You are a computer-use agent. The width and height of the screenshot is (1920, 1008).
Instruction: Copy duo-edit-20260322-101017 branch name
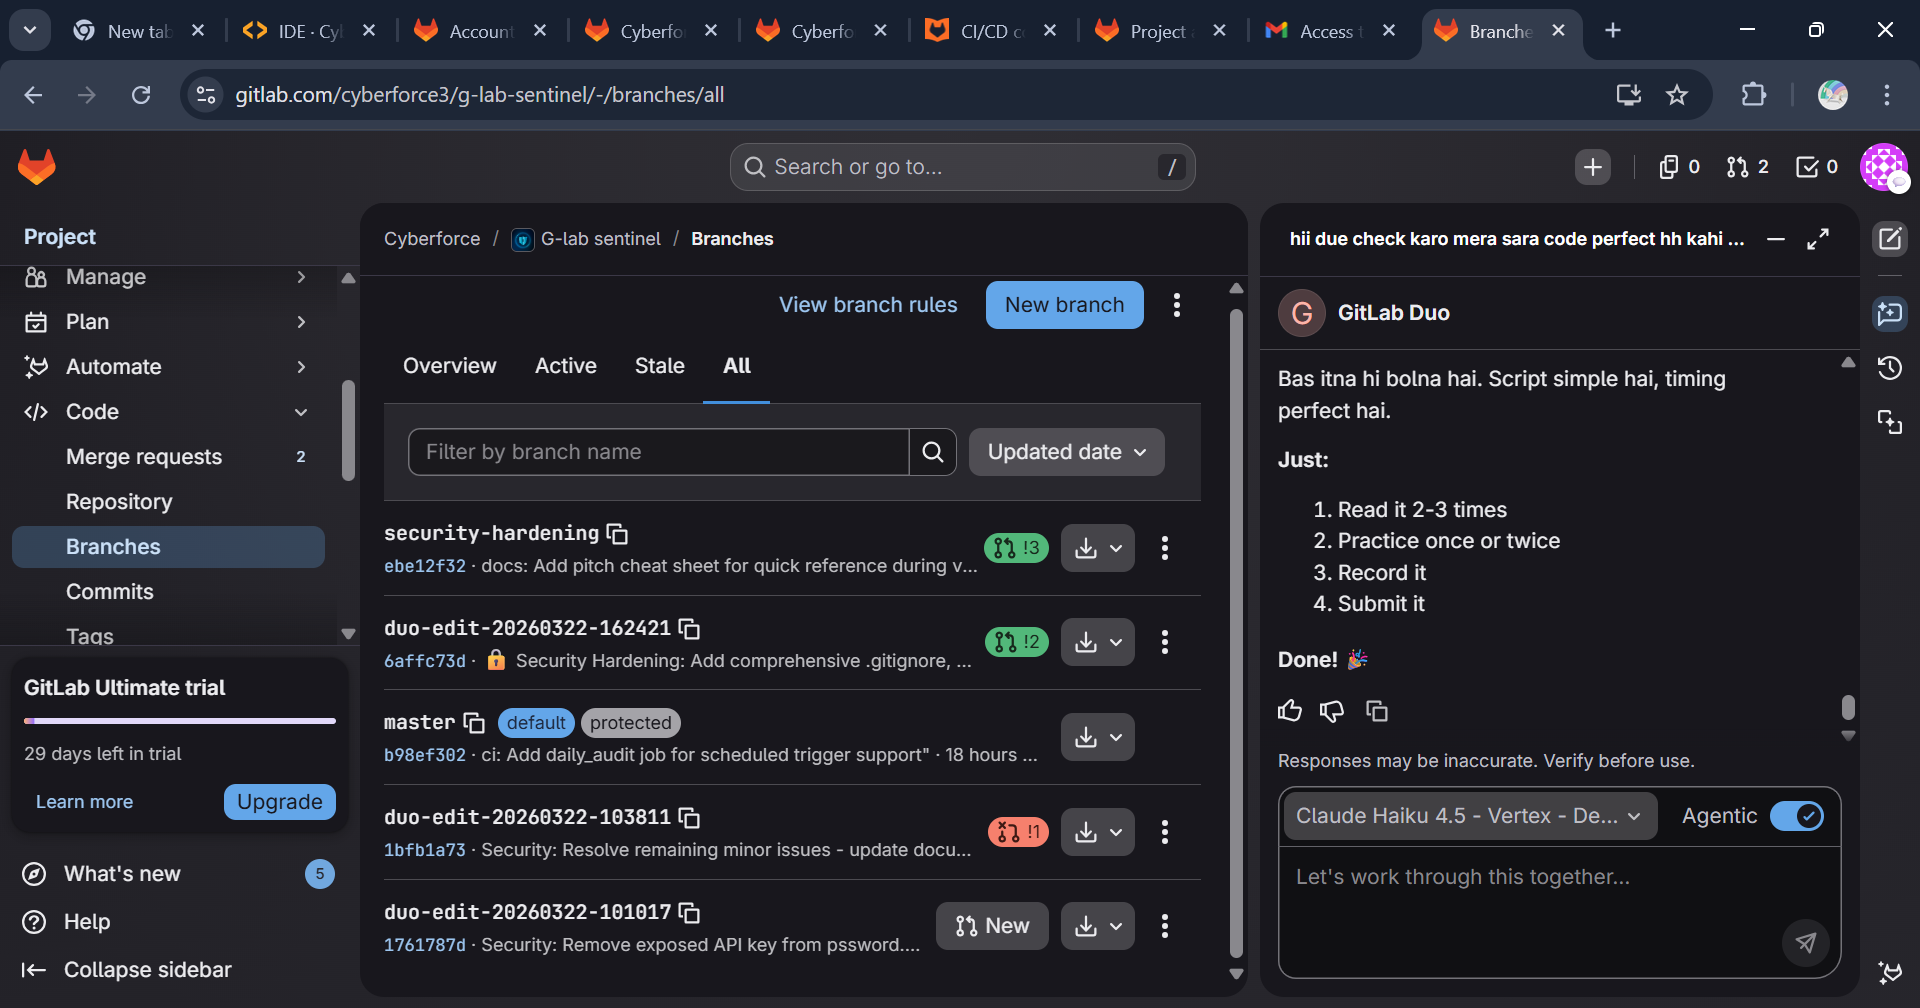tap(689, 912)
